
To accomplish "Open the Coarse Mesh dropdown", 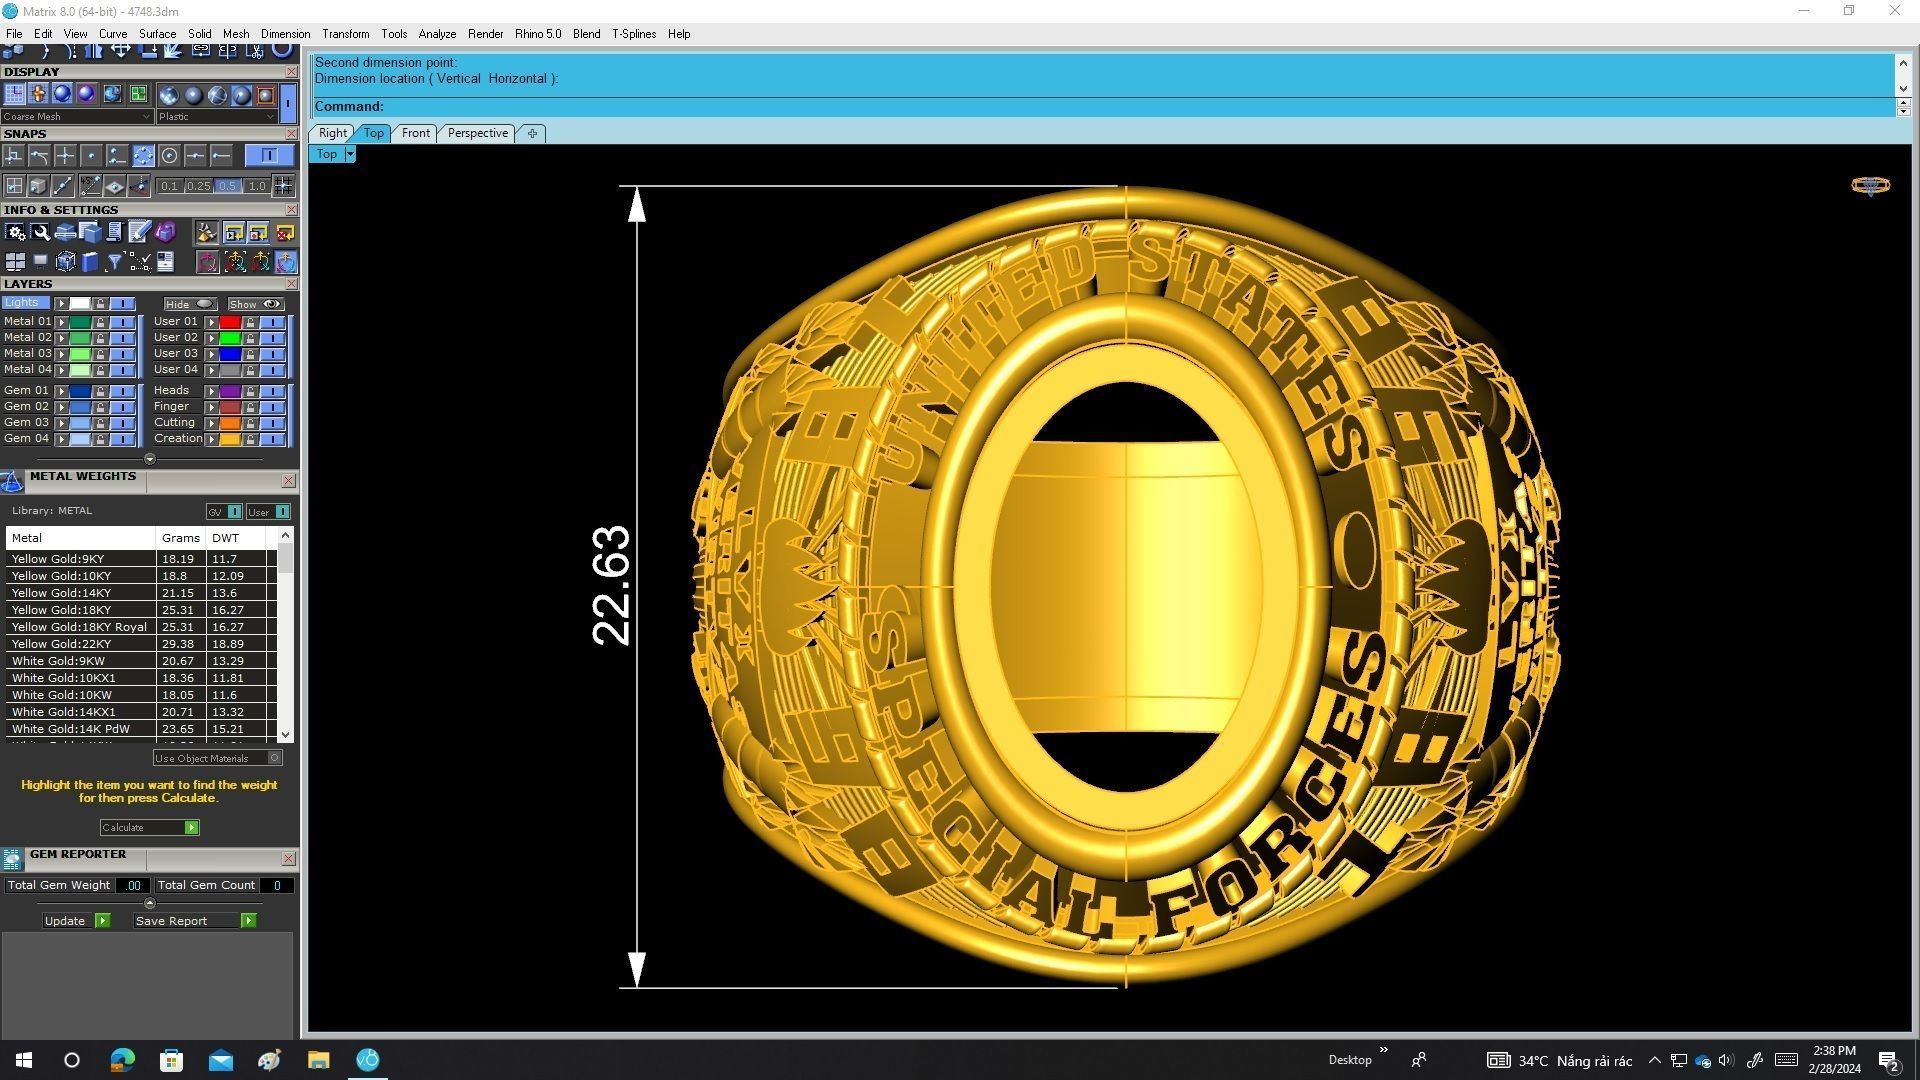I will pyautogui.click(x=77, y=117).
